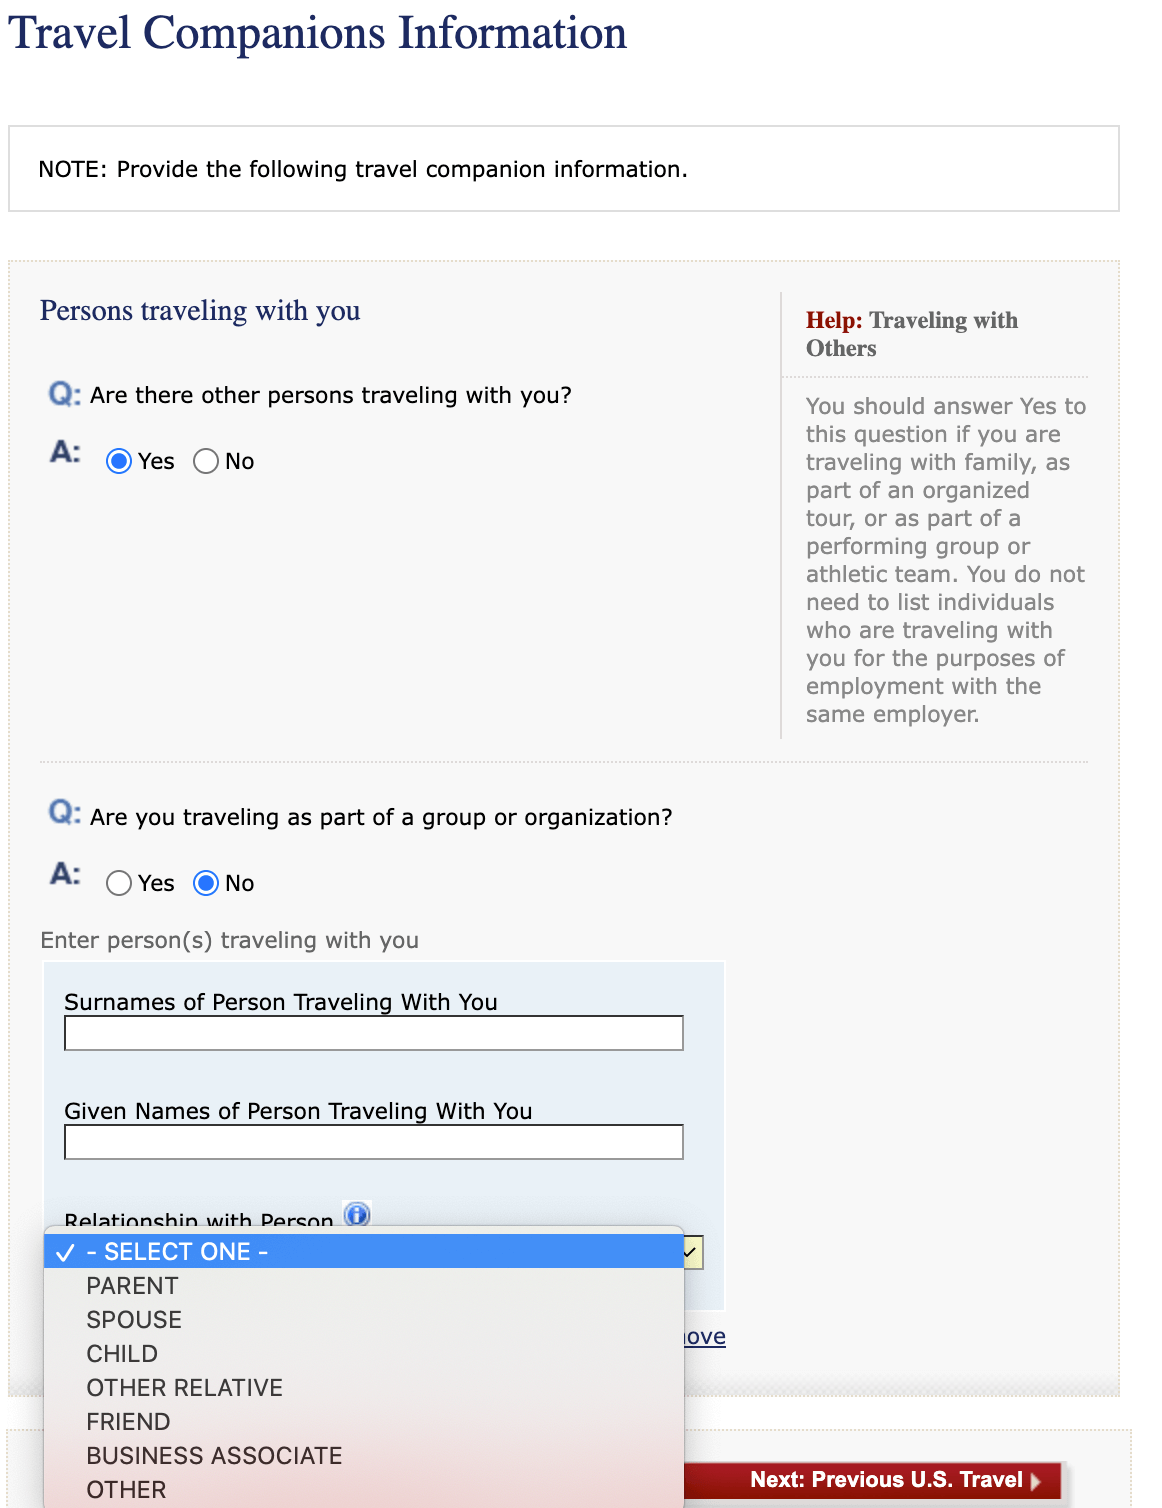Select No for other persons traveling
This screenshot has width=1162, height=1508.
pos(206,461)
